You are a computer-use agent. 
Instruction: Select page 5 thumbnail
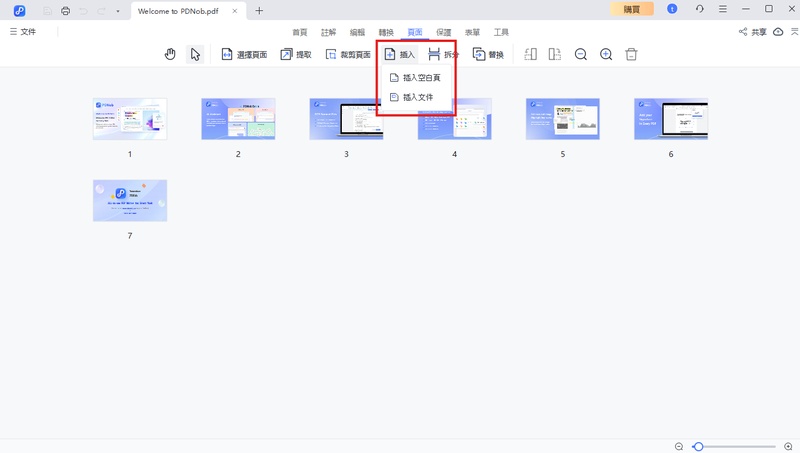(563, 119)
